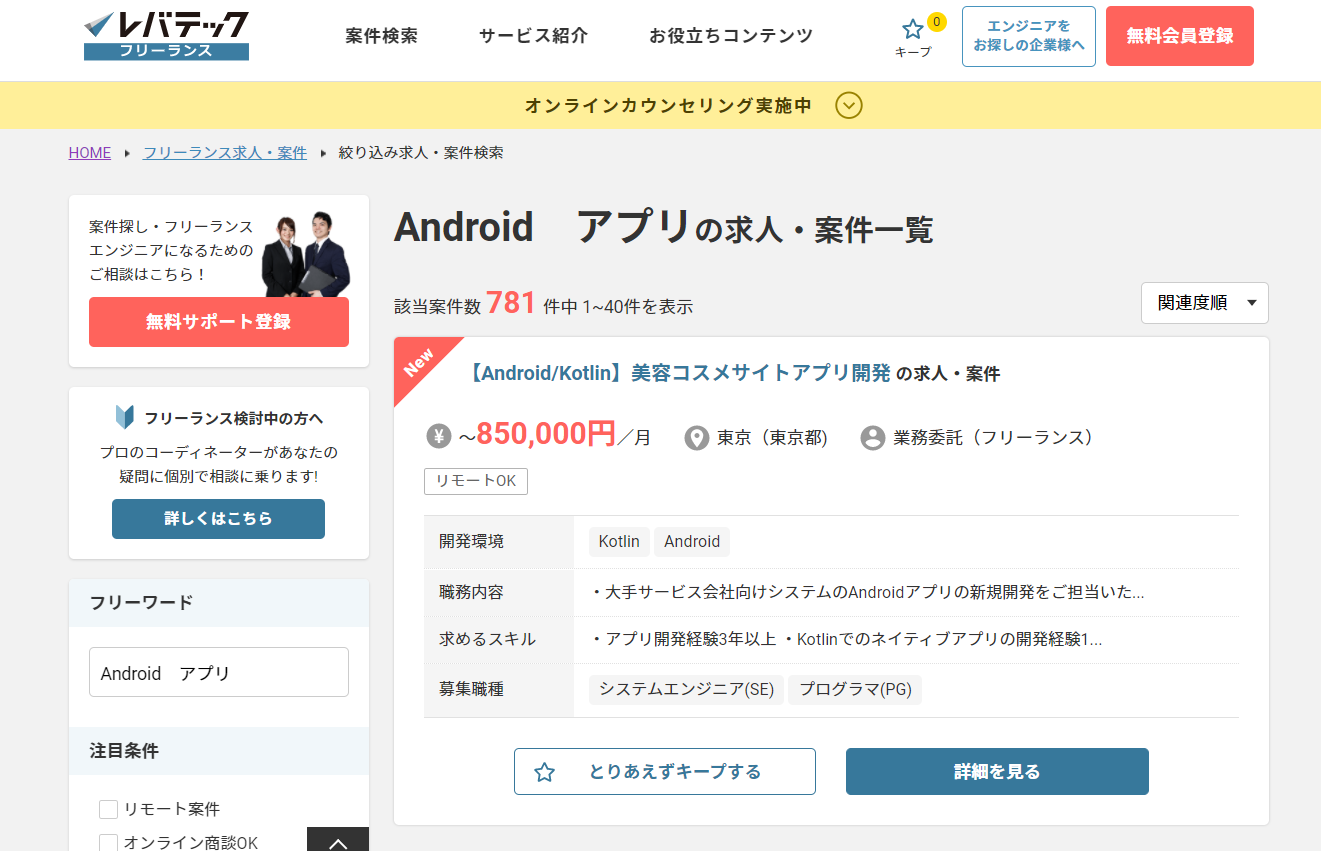The image size is (1321, 851).
Task: Click the consultant photo in the sidebar
Action: 306,254
